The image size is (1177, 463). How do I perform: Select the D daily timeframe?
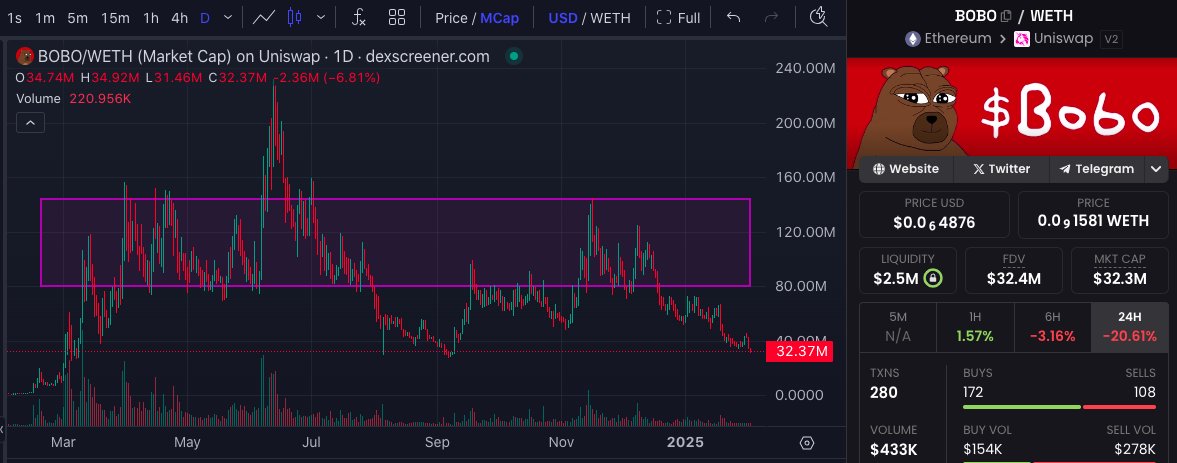pyautogui.click(x=205, y=18)
